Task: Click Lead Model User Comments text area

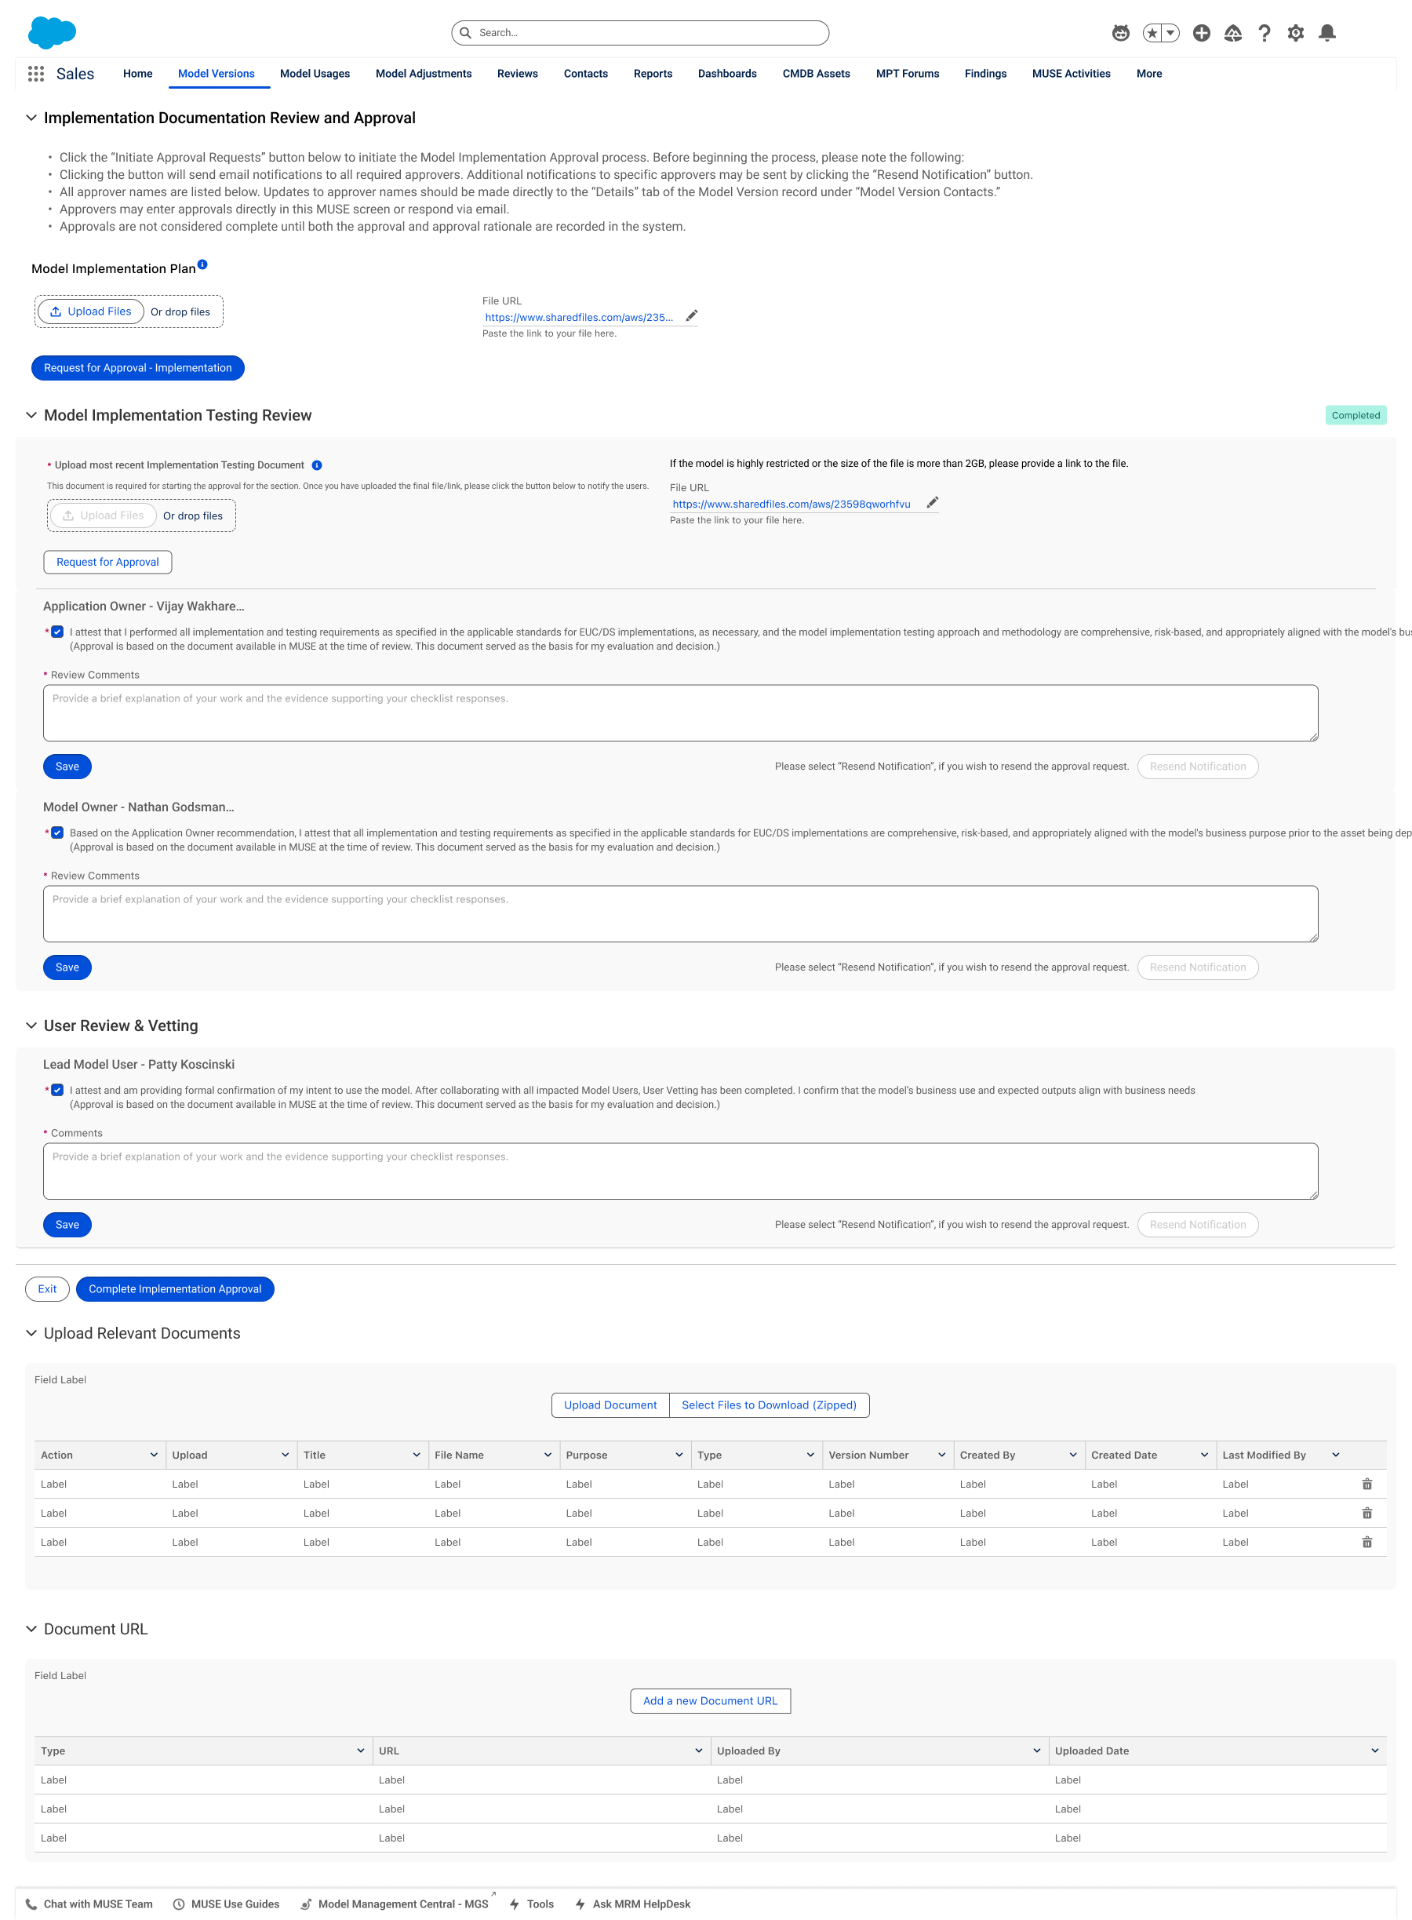Action: pyautogui.click(x=680, y=1171)
